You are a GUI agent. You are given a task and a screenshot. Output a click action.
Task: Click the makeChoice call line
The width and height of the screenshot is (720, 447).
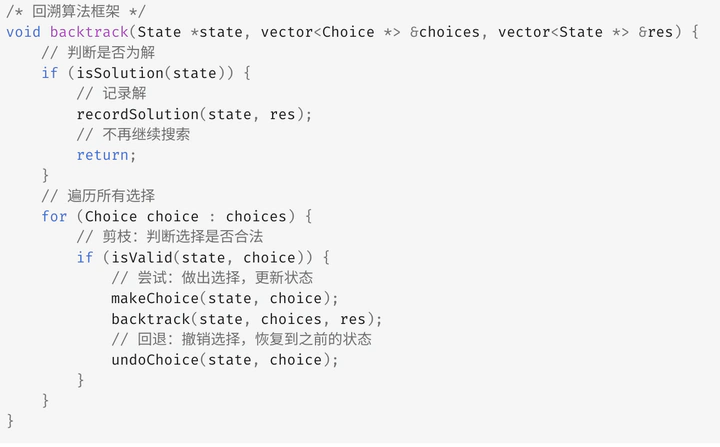coord(225,298)
